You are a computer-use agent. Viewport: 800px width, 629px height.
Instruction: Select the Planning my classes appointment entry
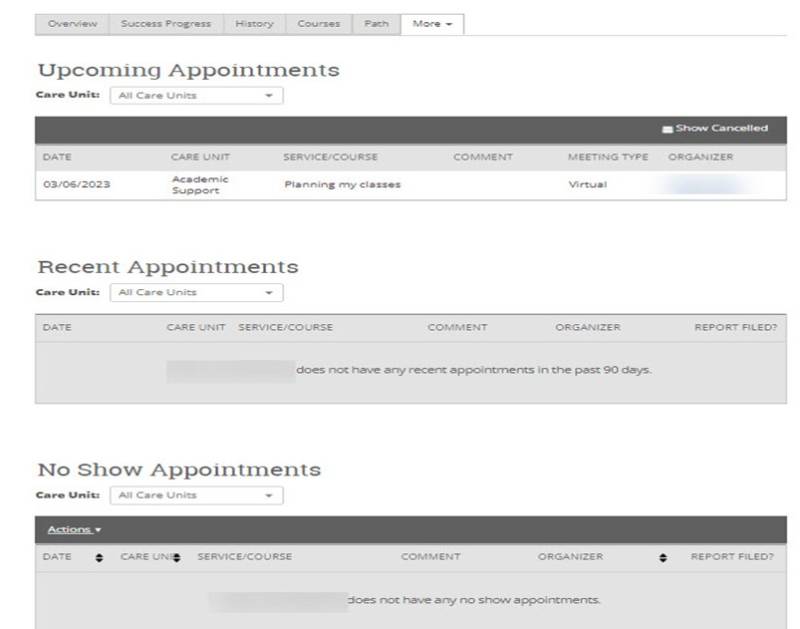coord(342,185)
